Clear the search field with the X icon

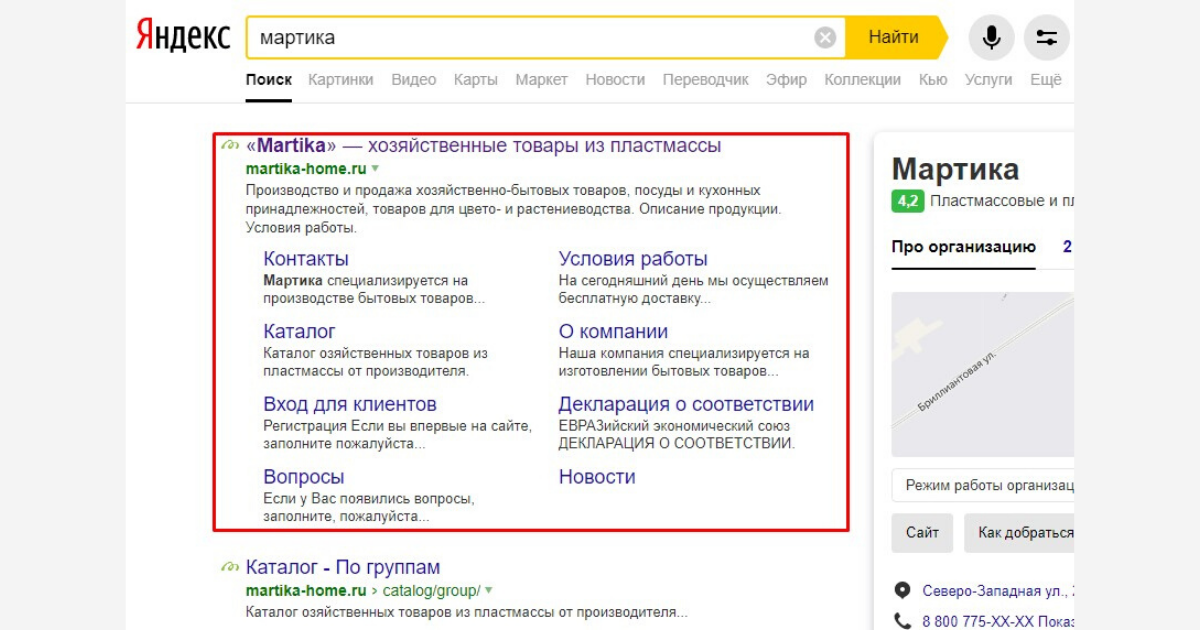click(825, 38)
